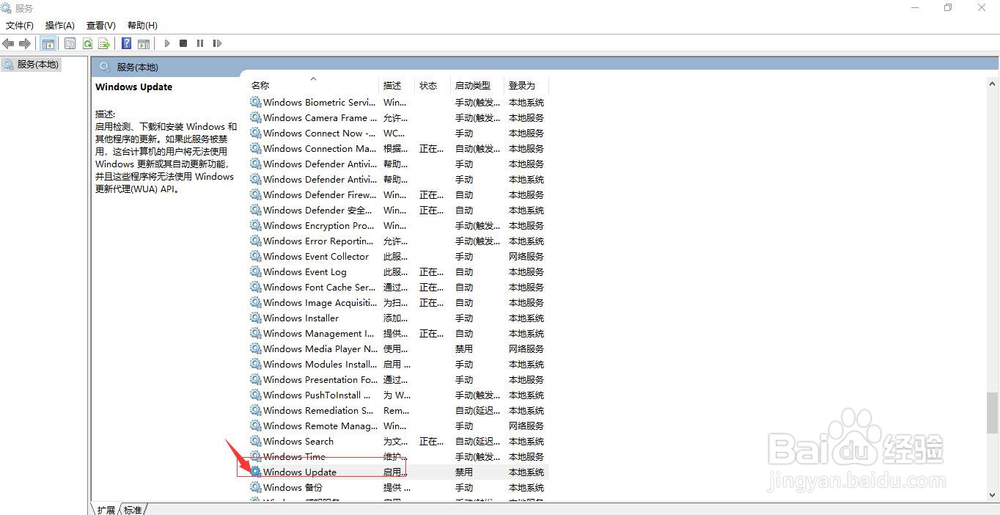The height and width of the screenshot is (515, 1000).
Task: Click 网络服务 in Windows Event Collector row
Action: [x=526, y=256]
